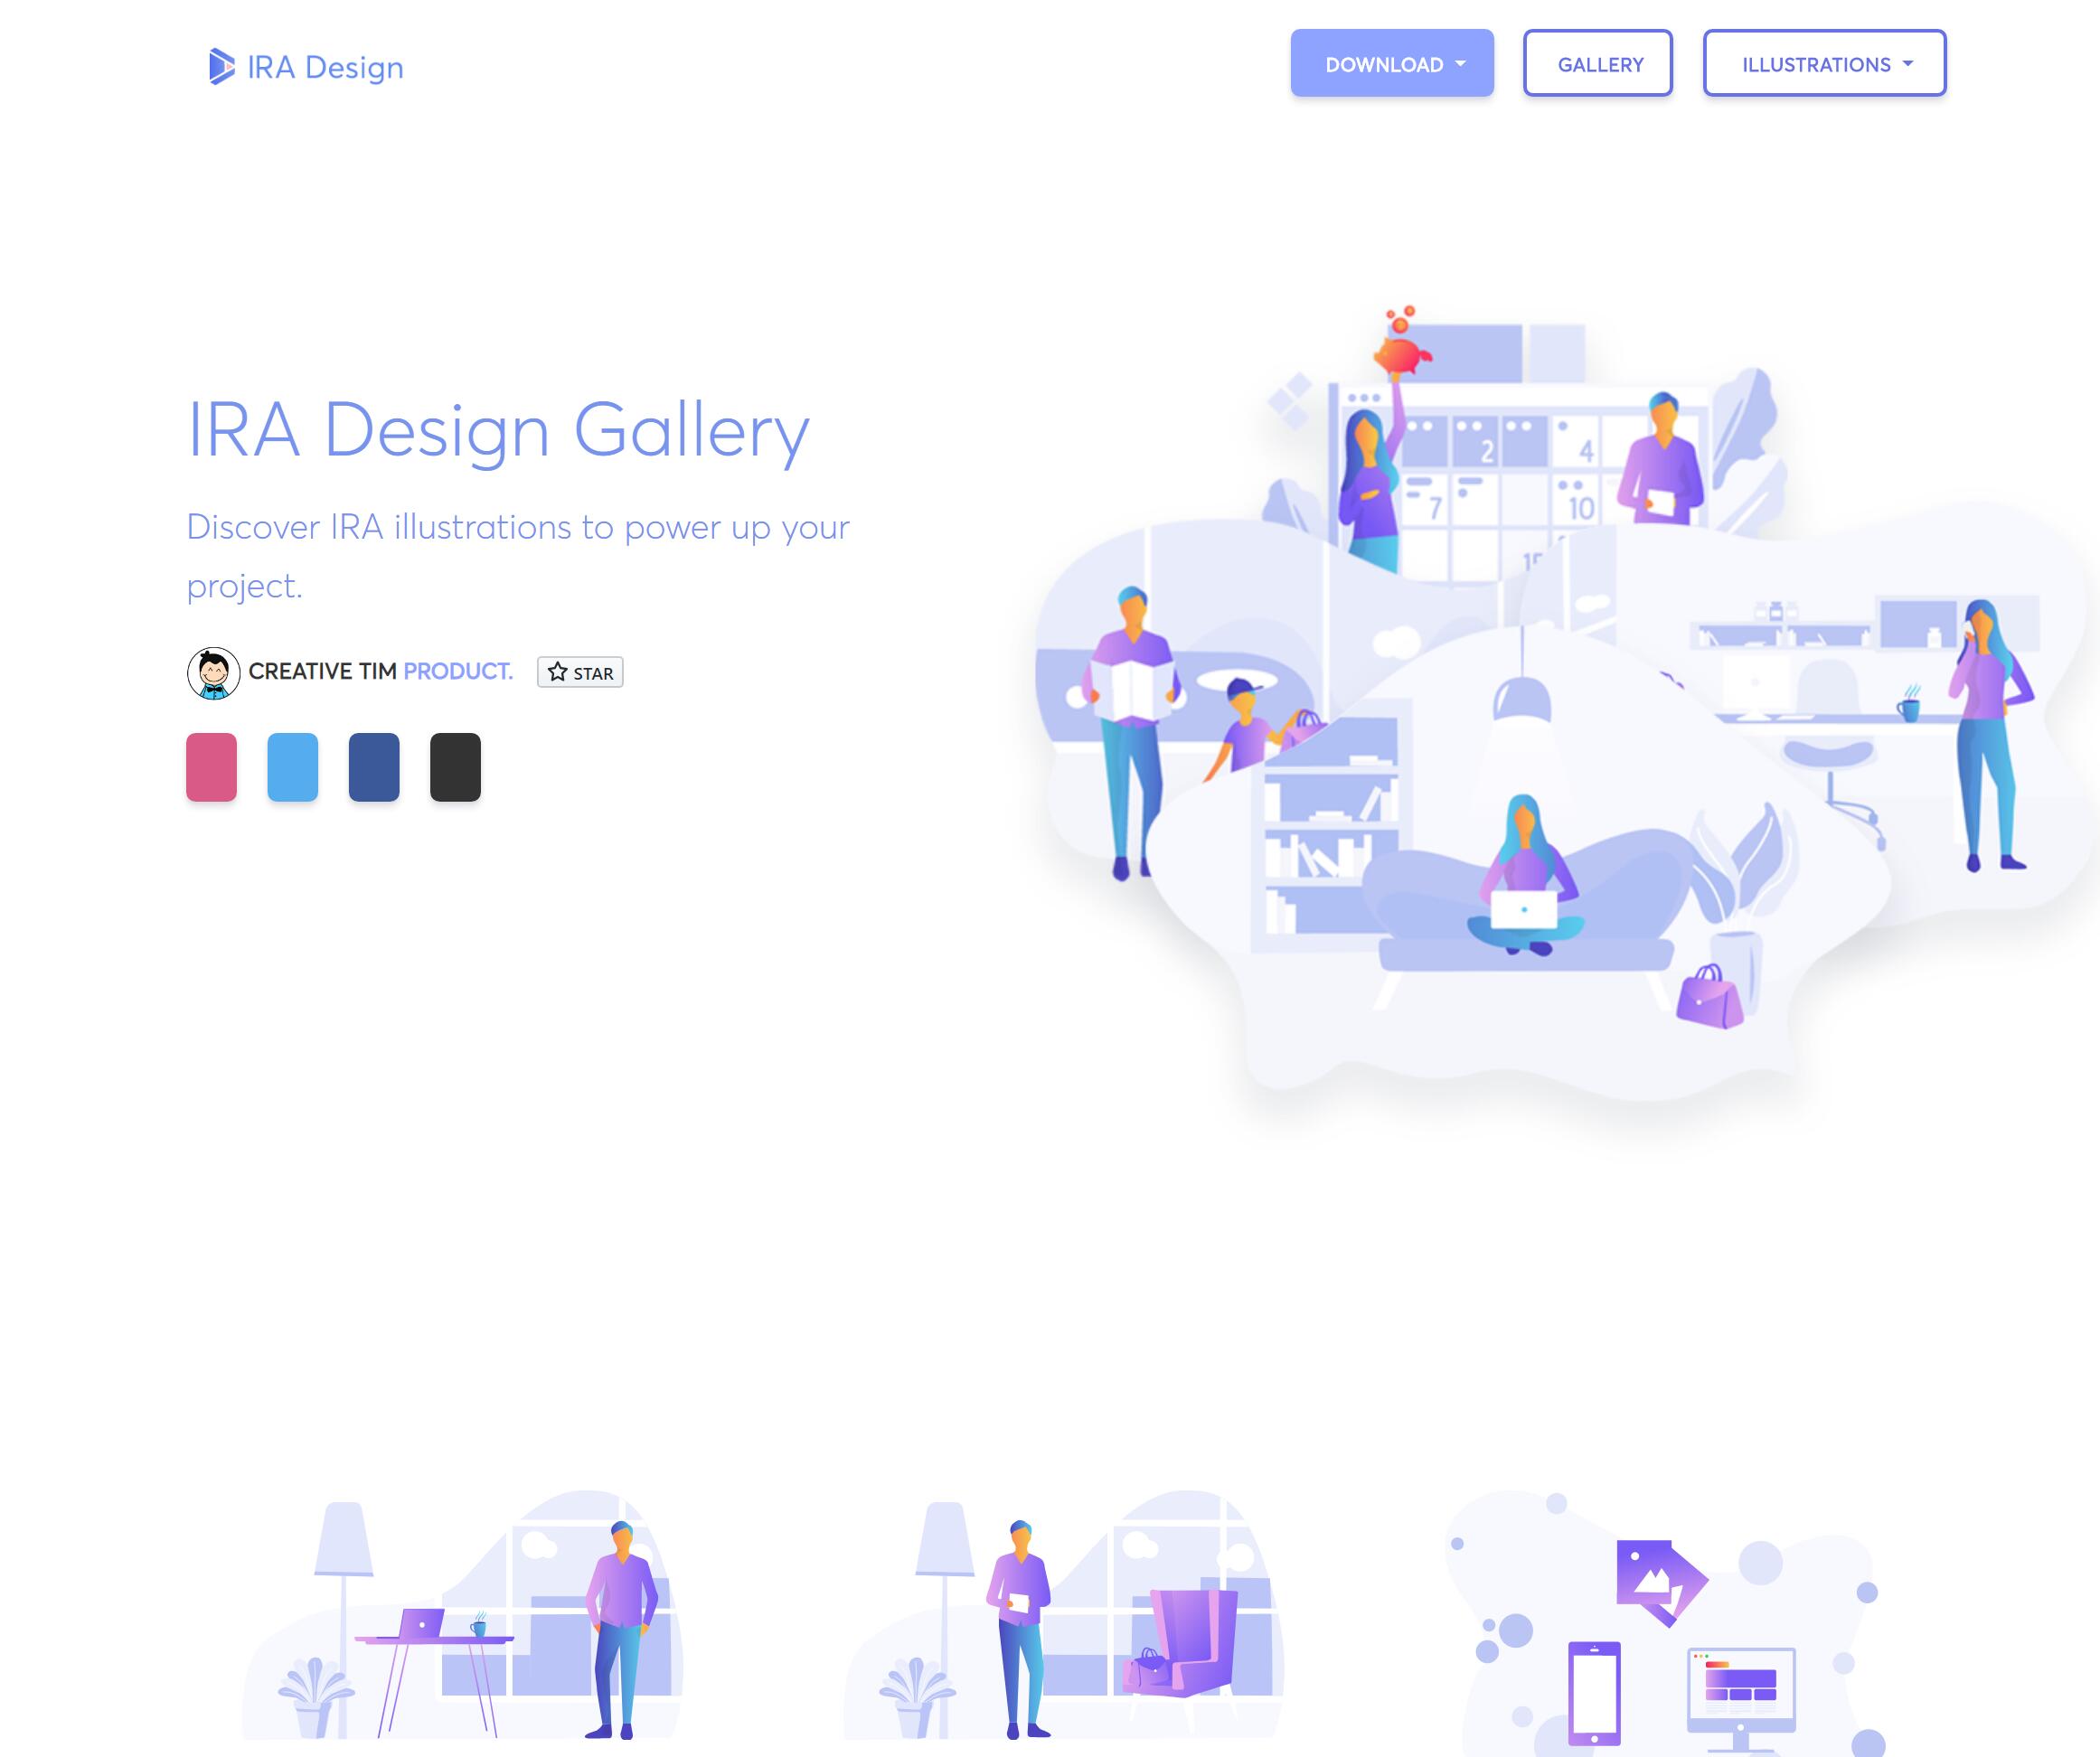Pick the black color swatch
The height and width of the screenshot is (1757, 2100).
point(455,767)
